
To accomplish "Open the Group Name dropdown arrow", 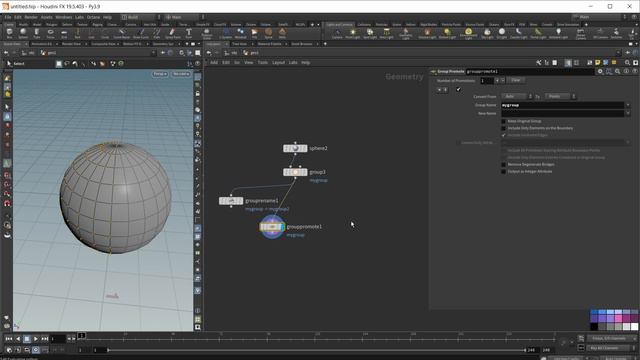I will [628, 105].
